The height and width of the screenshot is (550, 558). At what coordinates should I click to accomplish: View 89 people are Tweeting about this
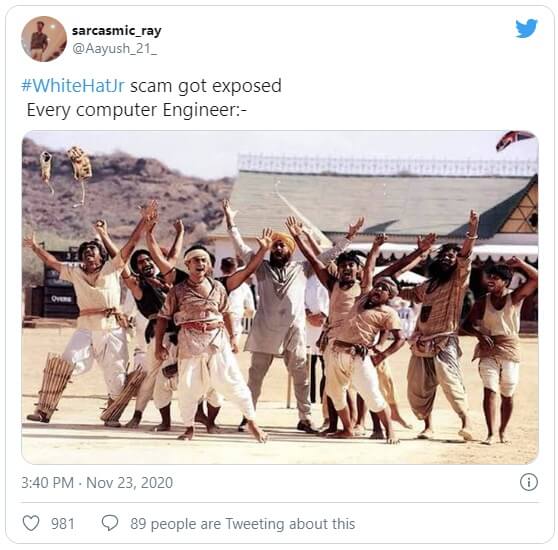point(243,524)
